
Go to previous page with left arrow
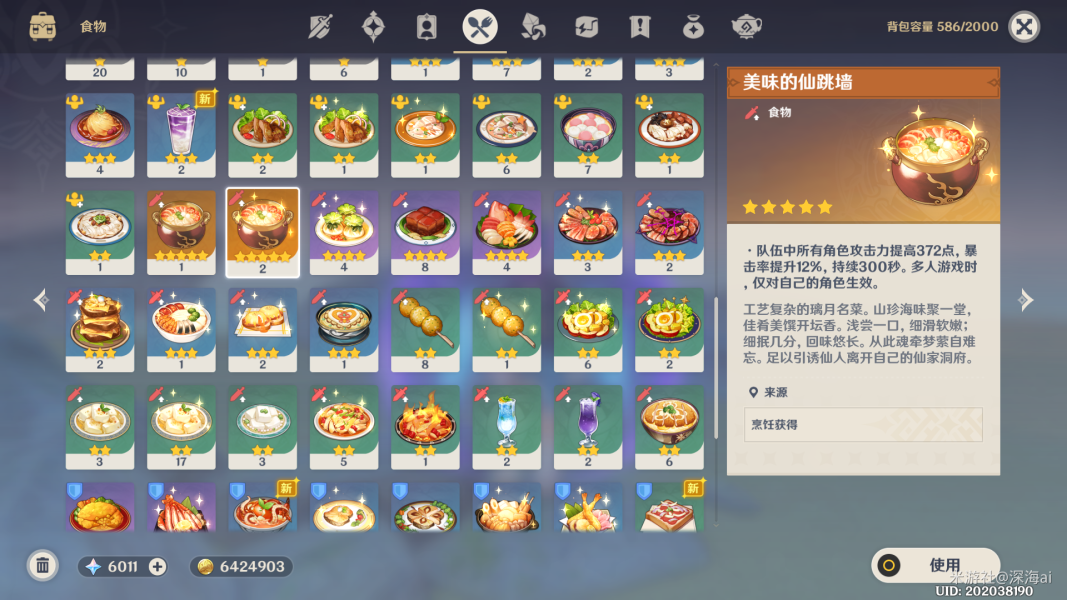41,299
